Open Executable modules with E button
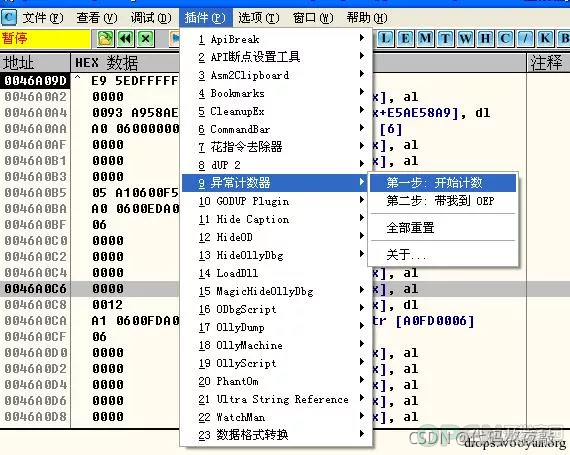 (x=405, y=38)
